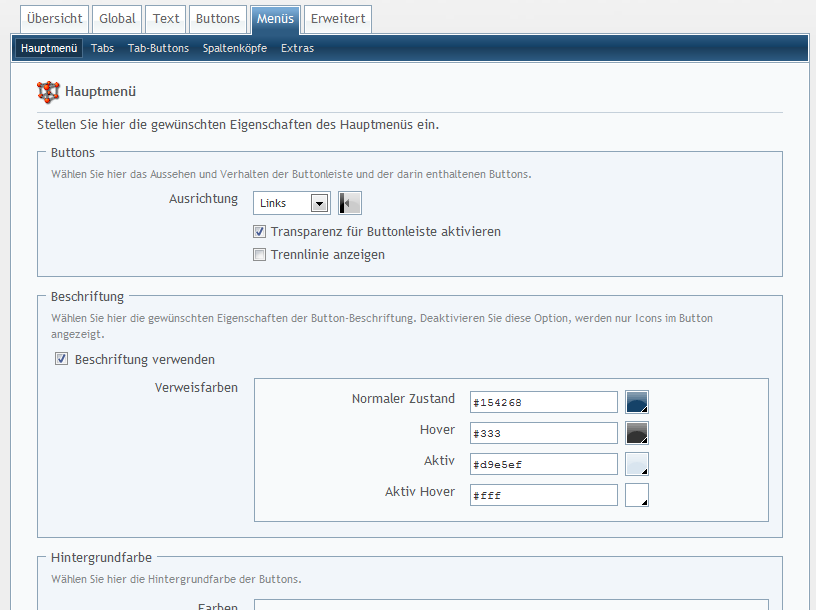Open the Extras submenu
Image resolution: width=816 pixels, height=610 pixels.
pos(297,48)
